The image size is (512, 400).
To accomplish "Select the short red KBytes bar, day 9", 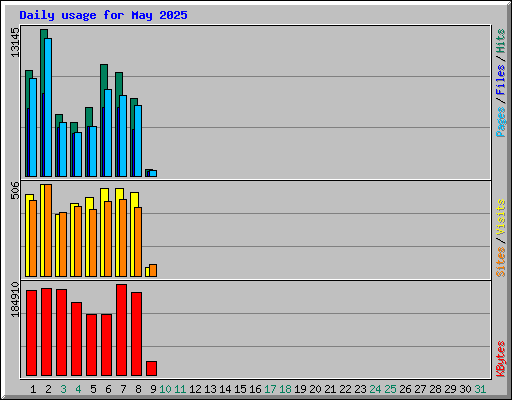I will tap(151, 368).
